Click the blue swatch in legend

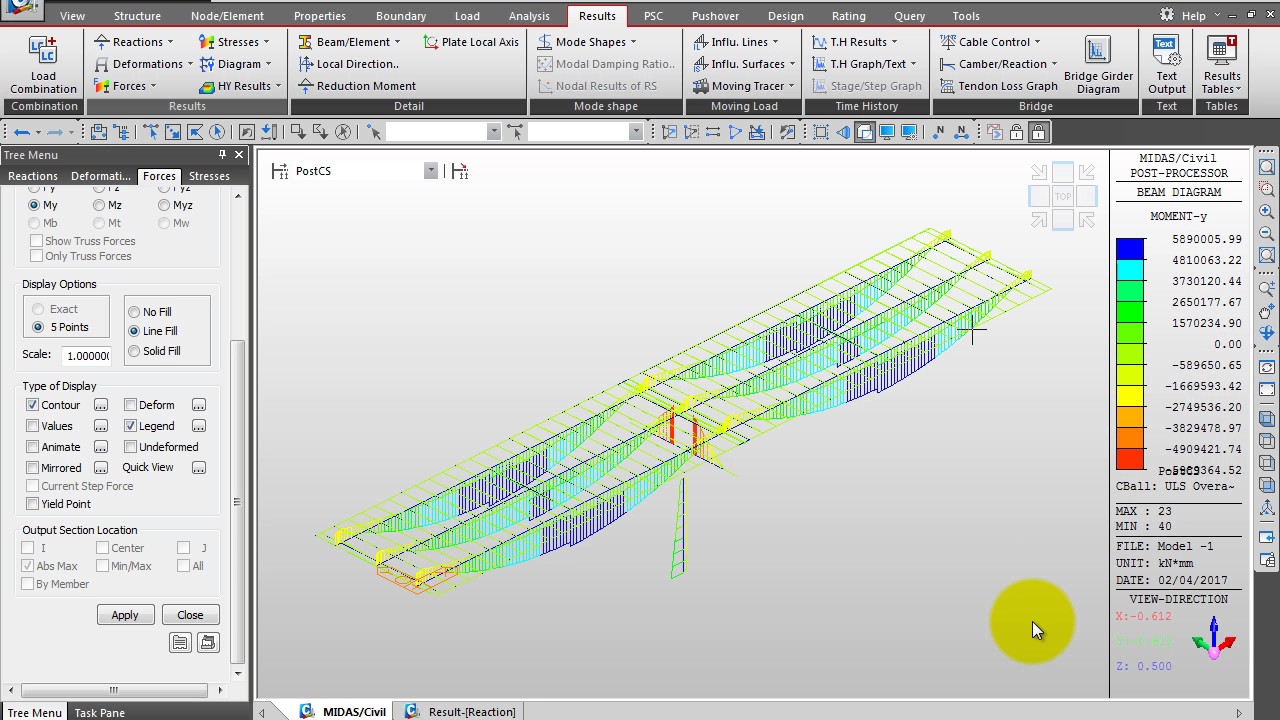coord(1130,249)
